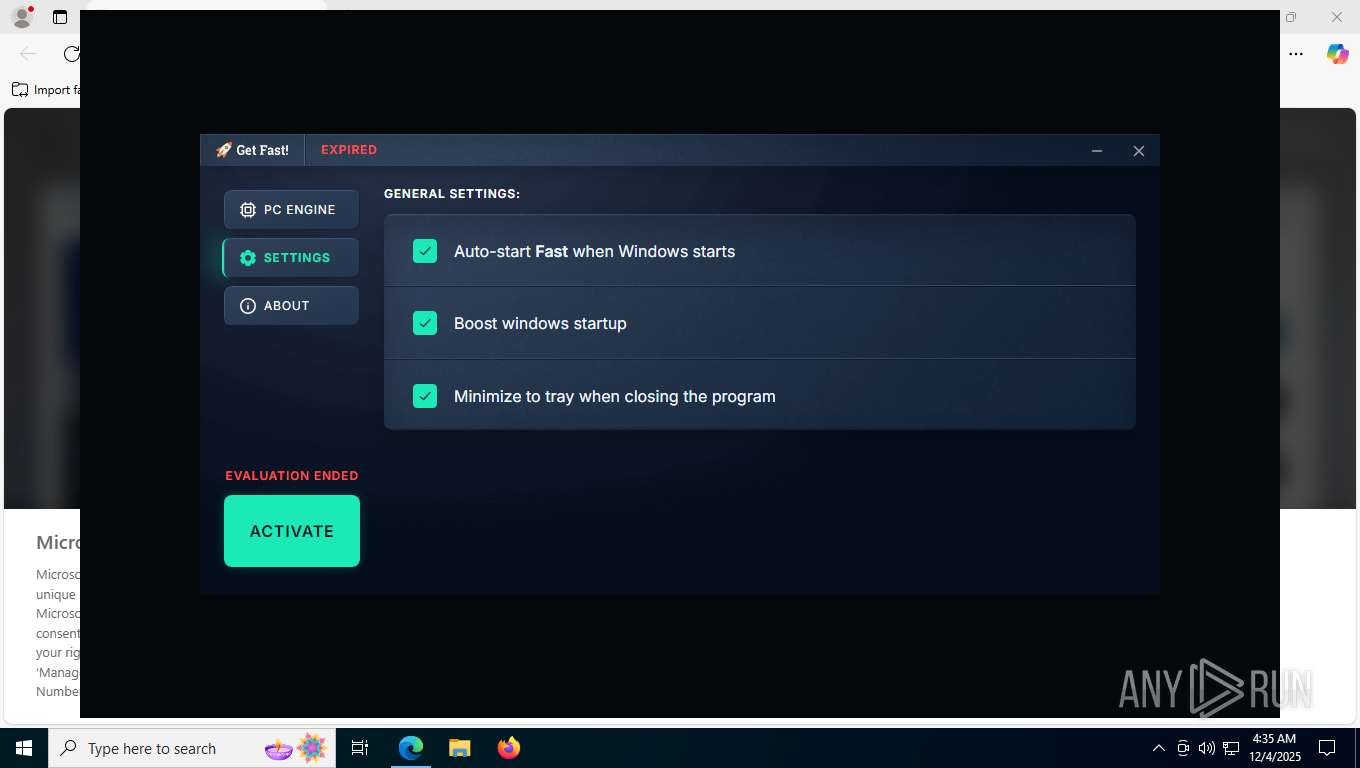The image size is (1360, 768).
Task: Launch Microsoft Edge from taskbar
Action: click(x=411, y=748)
